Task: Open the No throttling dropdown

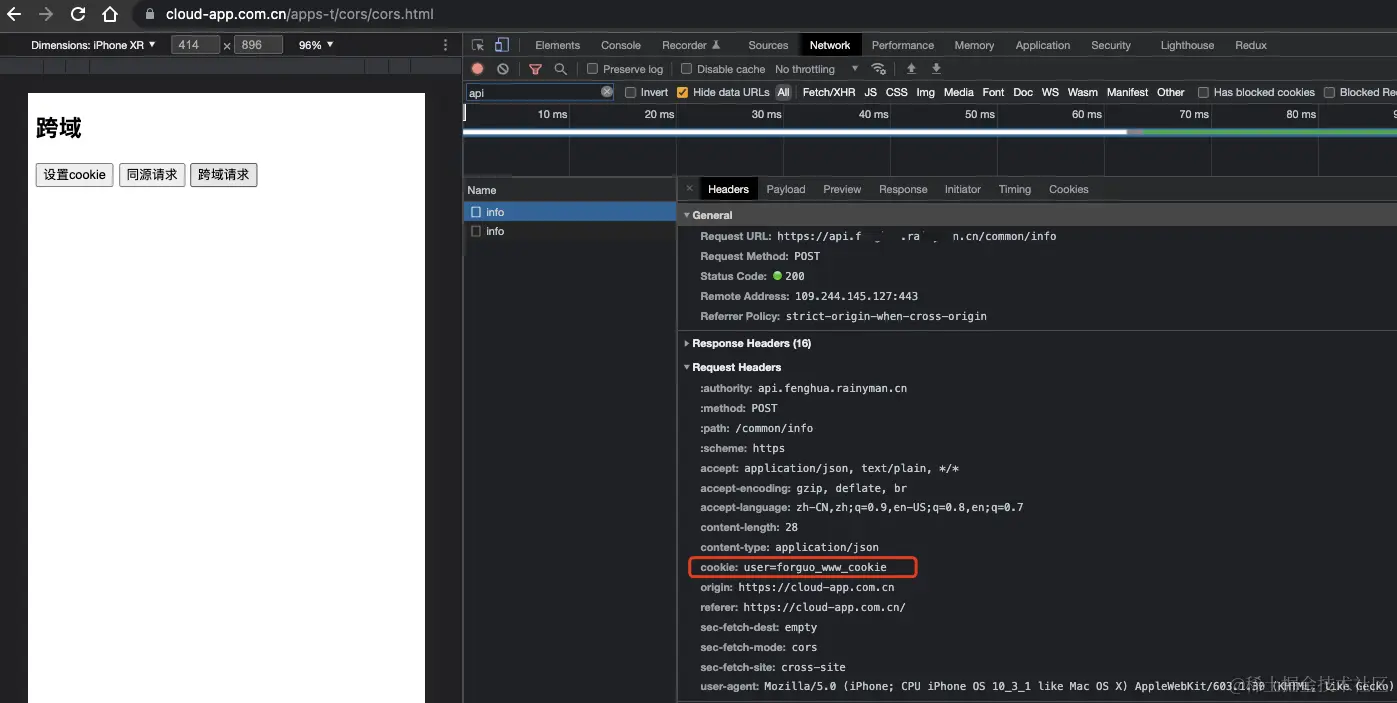Action: [x=816, y=69]
